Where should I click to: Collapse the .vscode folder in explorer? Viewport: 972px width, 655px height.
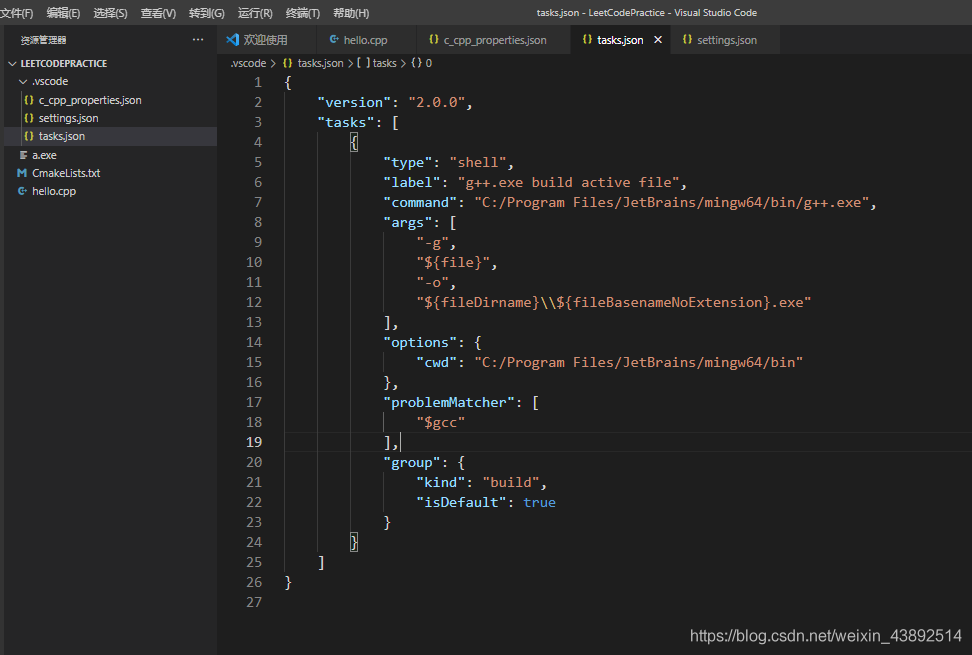(23, 81)
